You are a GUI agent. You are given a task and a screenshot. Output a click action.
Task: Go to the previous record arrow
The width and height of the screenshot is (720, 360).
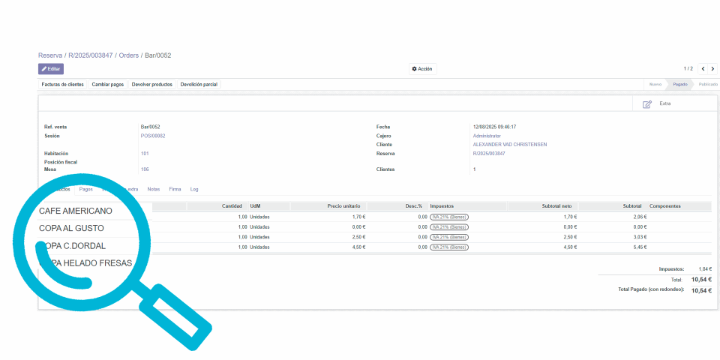[x=703, y=69]
